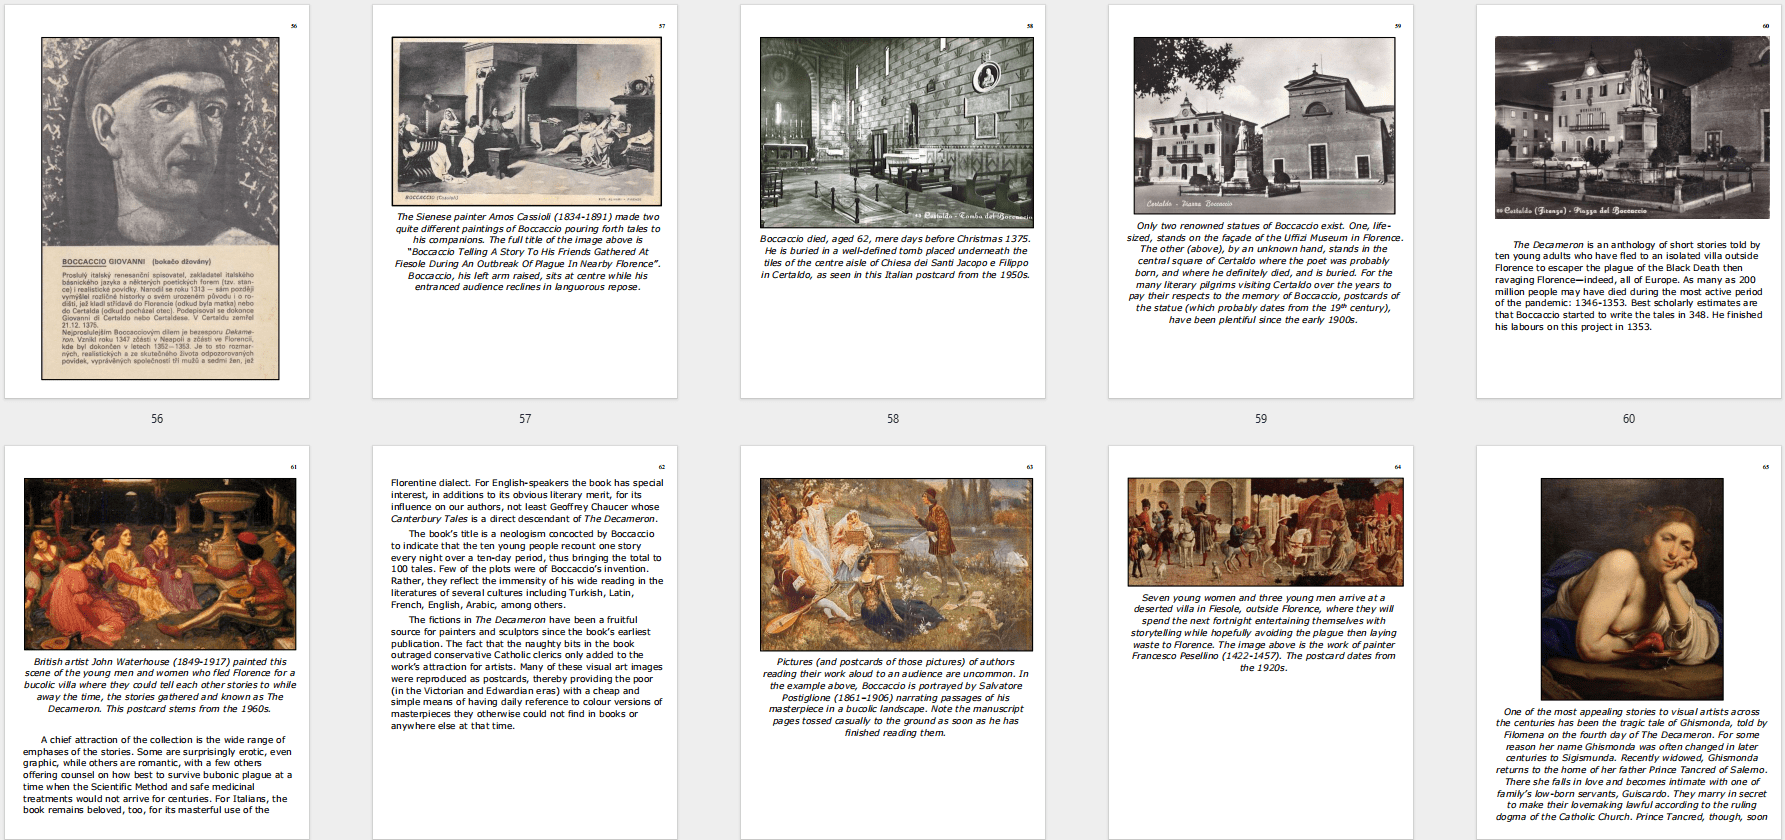Click the night piazza postcard image on page 60
This screenshot has height=840, width=1785.
pyautogui.click(x=1631, y=127)
